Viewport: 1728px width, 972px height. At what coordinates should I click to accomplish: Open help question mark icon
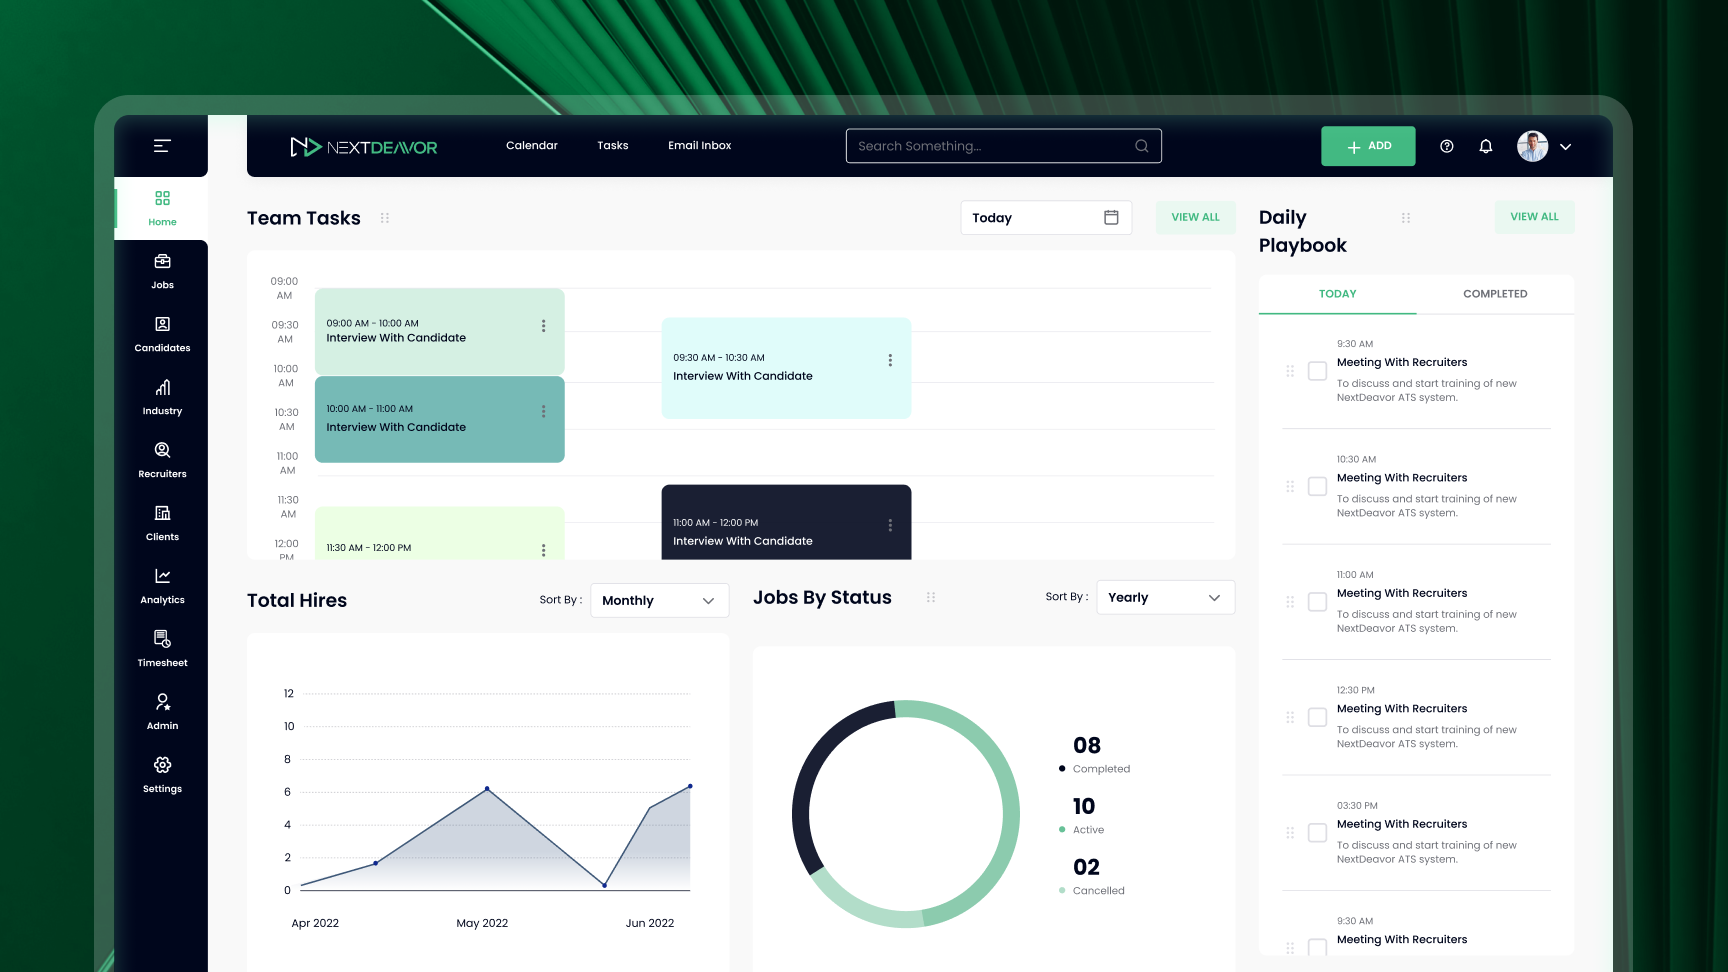pos(1446,146)
